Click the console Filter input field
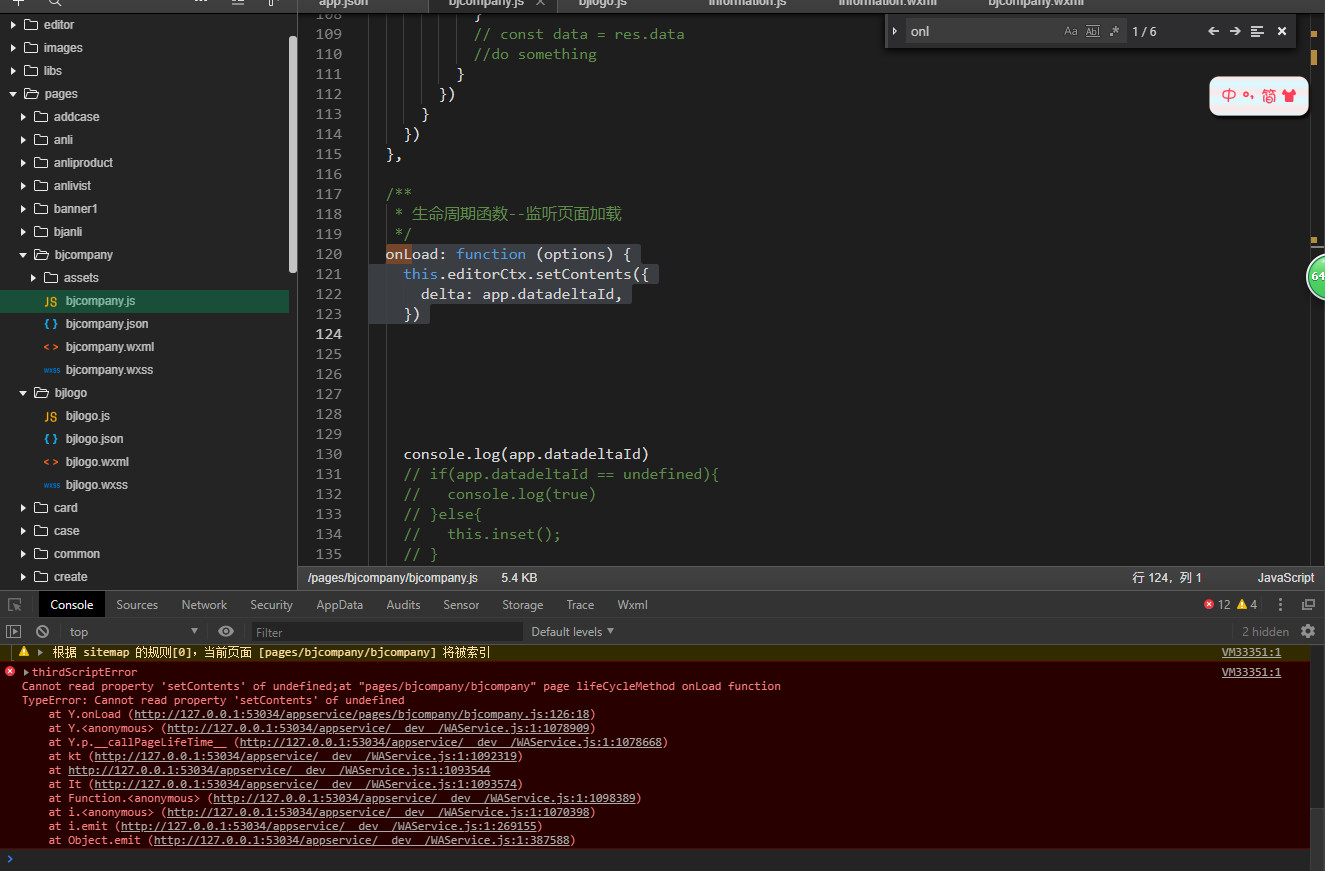Image resolution: width=1325 pixels, height=871 pixels. 385,632
